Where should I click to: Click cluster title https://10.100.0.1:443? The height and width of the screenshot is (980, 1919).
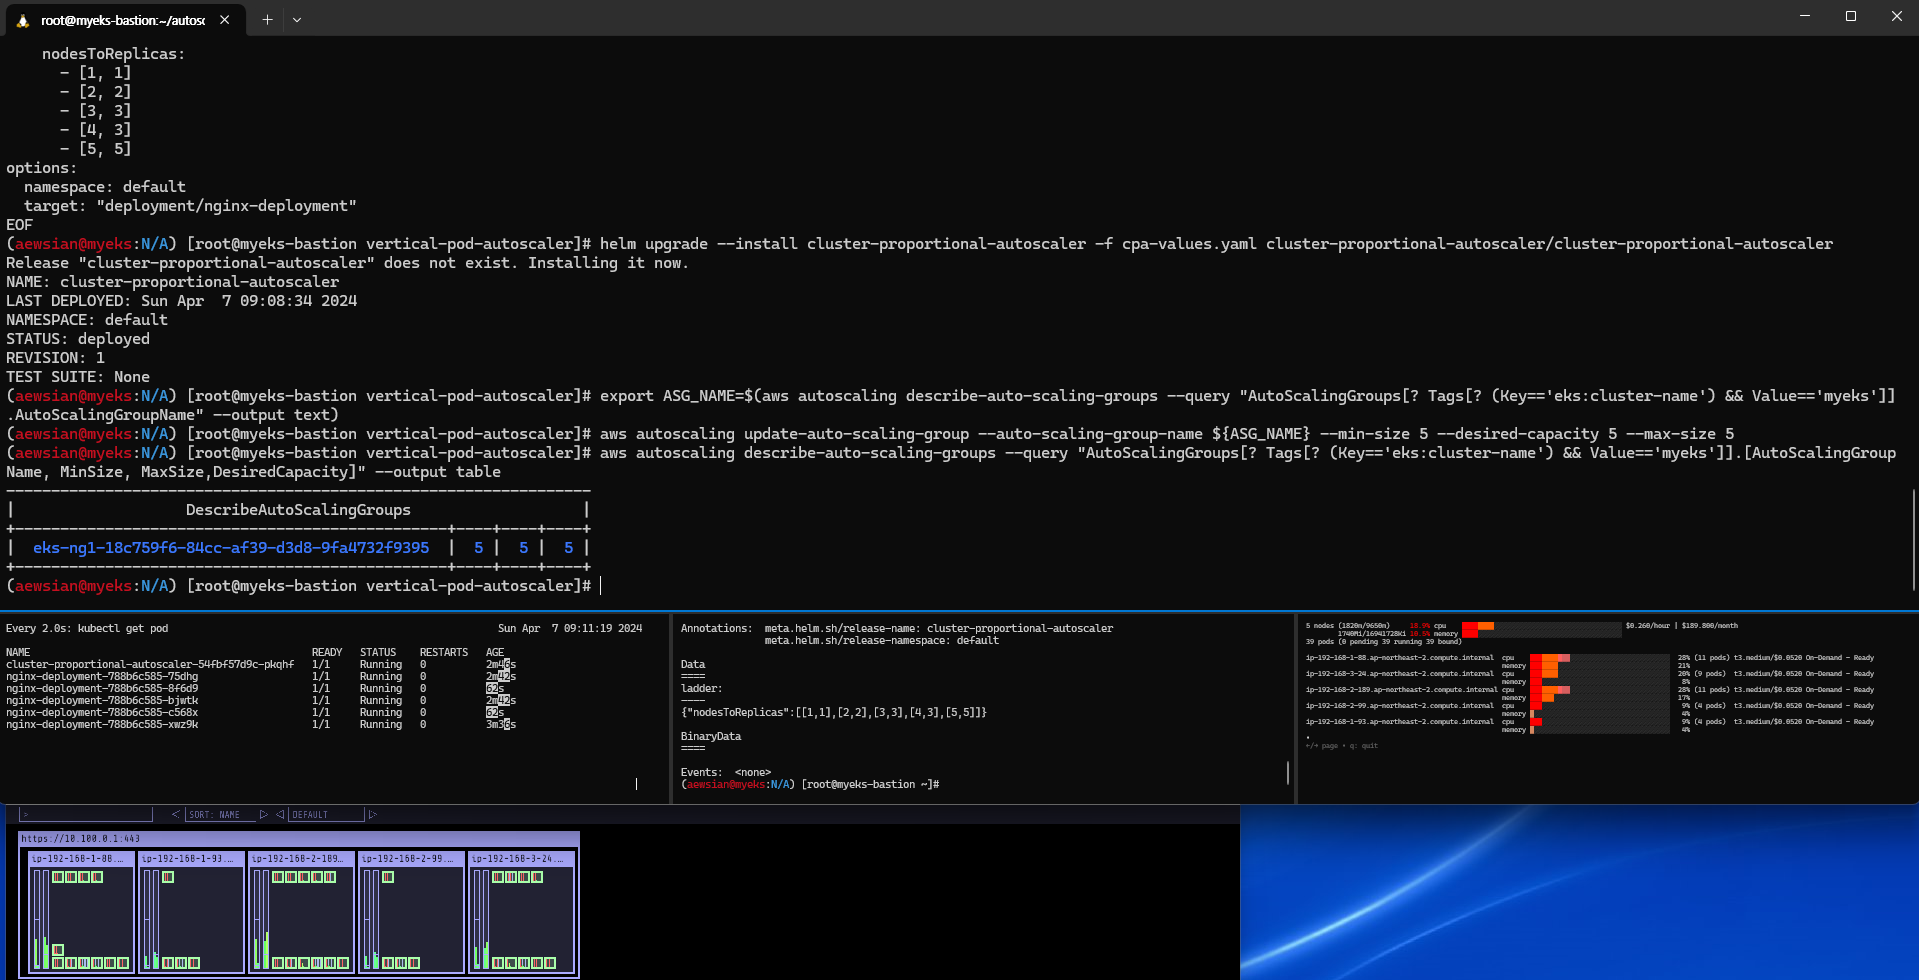(x=81, y=839)
